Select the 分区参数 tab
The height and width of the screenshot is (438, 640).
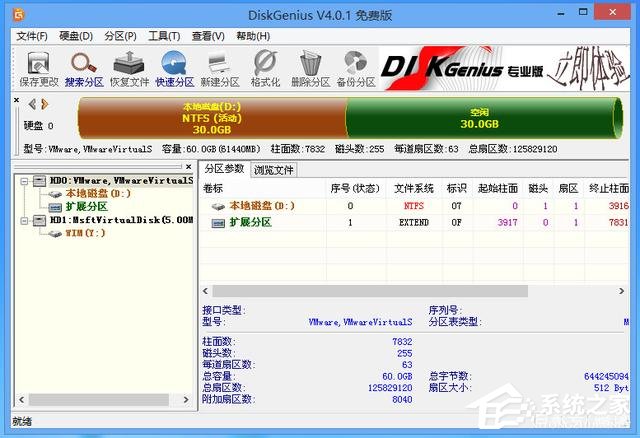(x=225, y=169)
